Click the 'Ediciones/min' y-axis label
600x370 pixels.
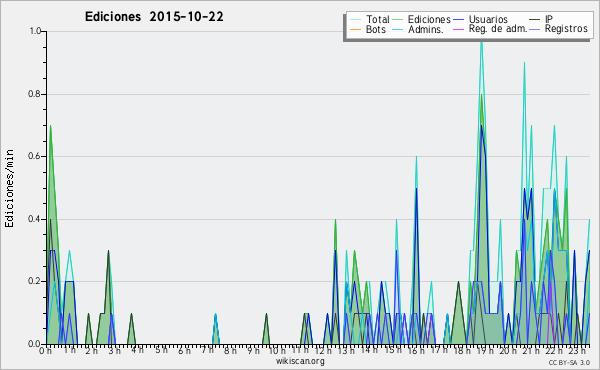tap(9, 188)
